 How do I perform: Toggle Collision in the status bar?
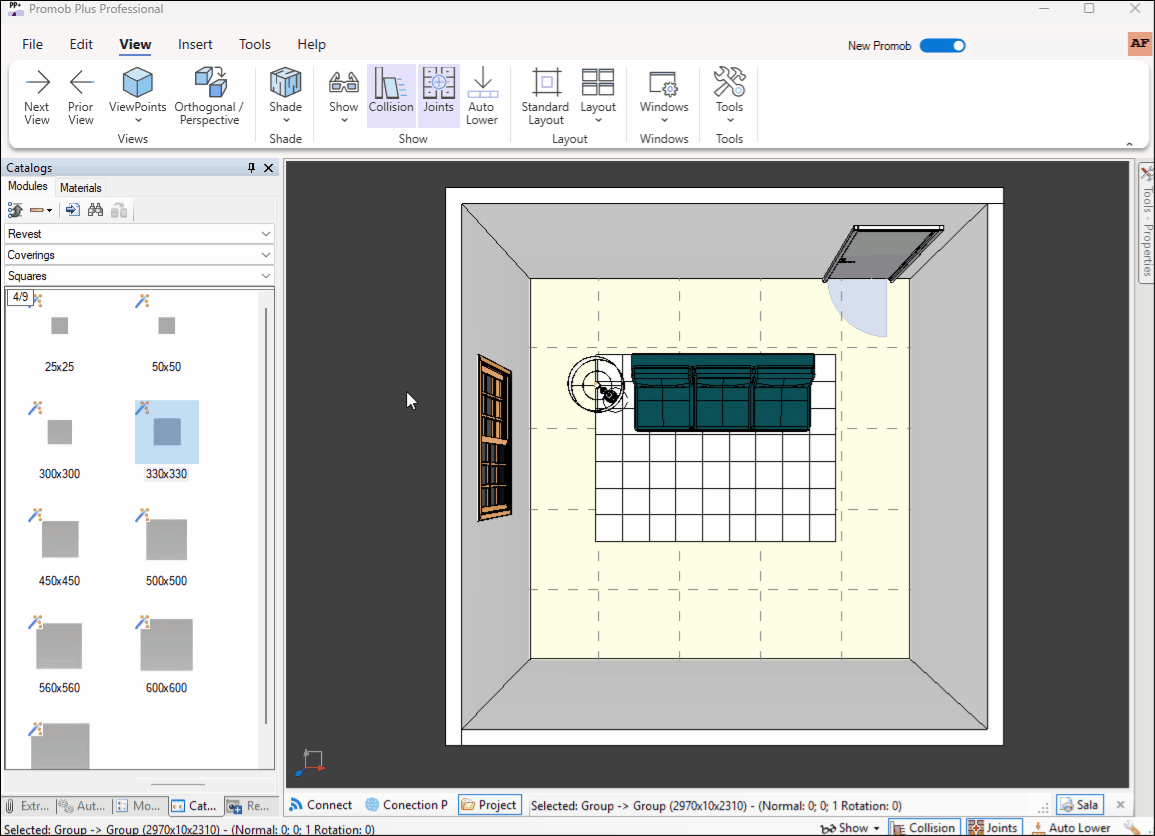point(924,828)
